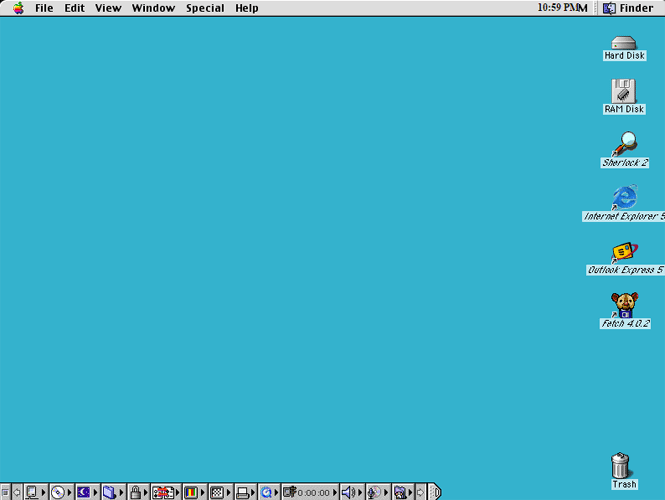The height and width of the screenshot is (500, 665).
Task: Open the File menu
Action: click(44, 8)
